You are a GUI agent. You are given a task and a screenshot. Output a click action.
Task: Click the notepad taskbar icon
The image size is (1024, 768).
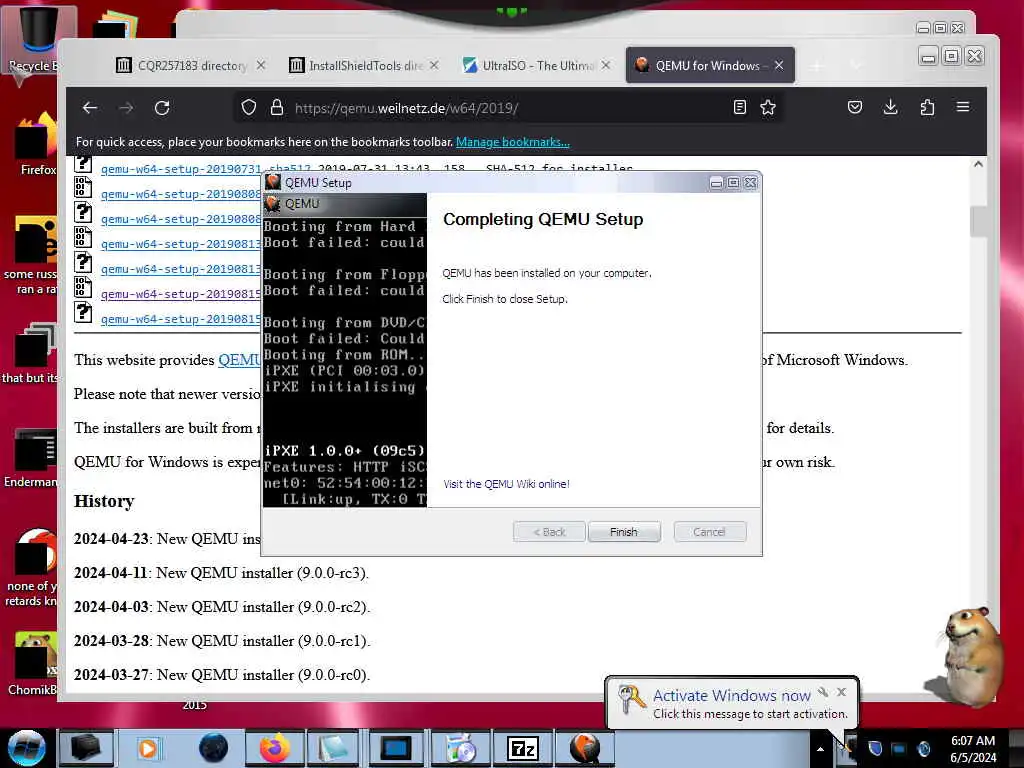[334, 748]
